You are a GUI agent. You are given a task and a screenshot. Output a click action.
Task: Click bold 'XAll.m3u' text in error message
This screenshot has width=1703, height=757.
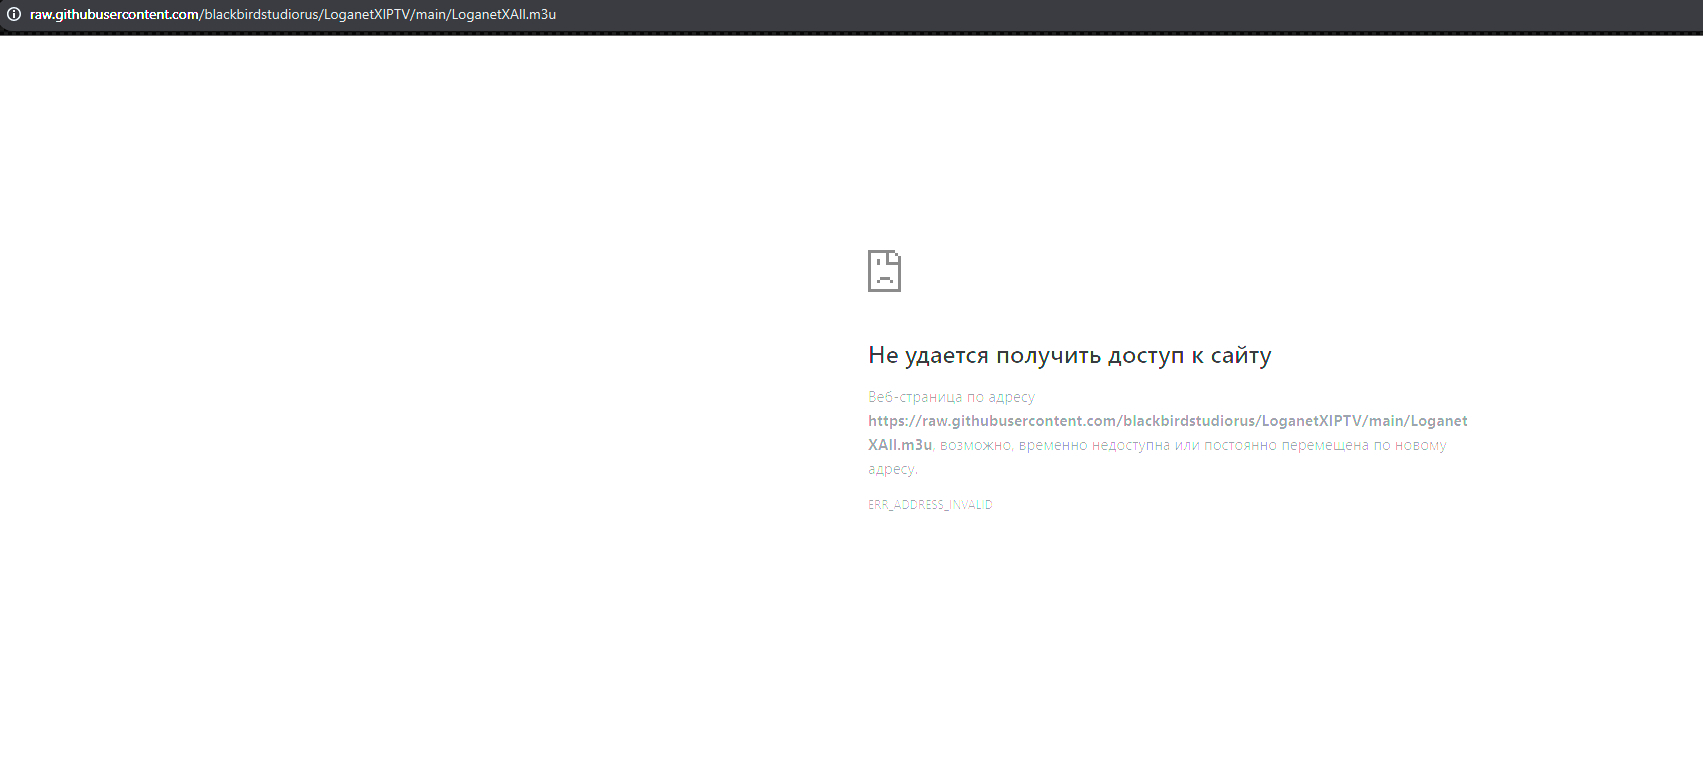899,445
